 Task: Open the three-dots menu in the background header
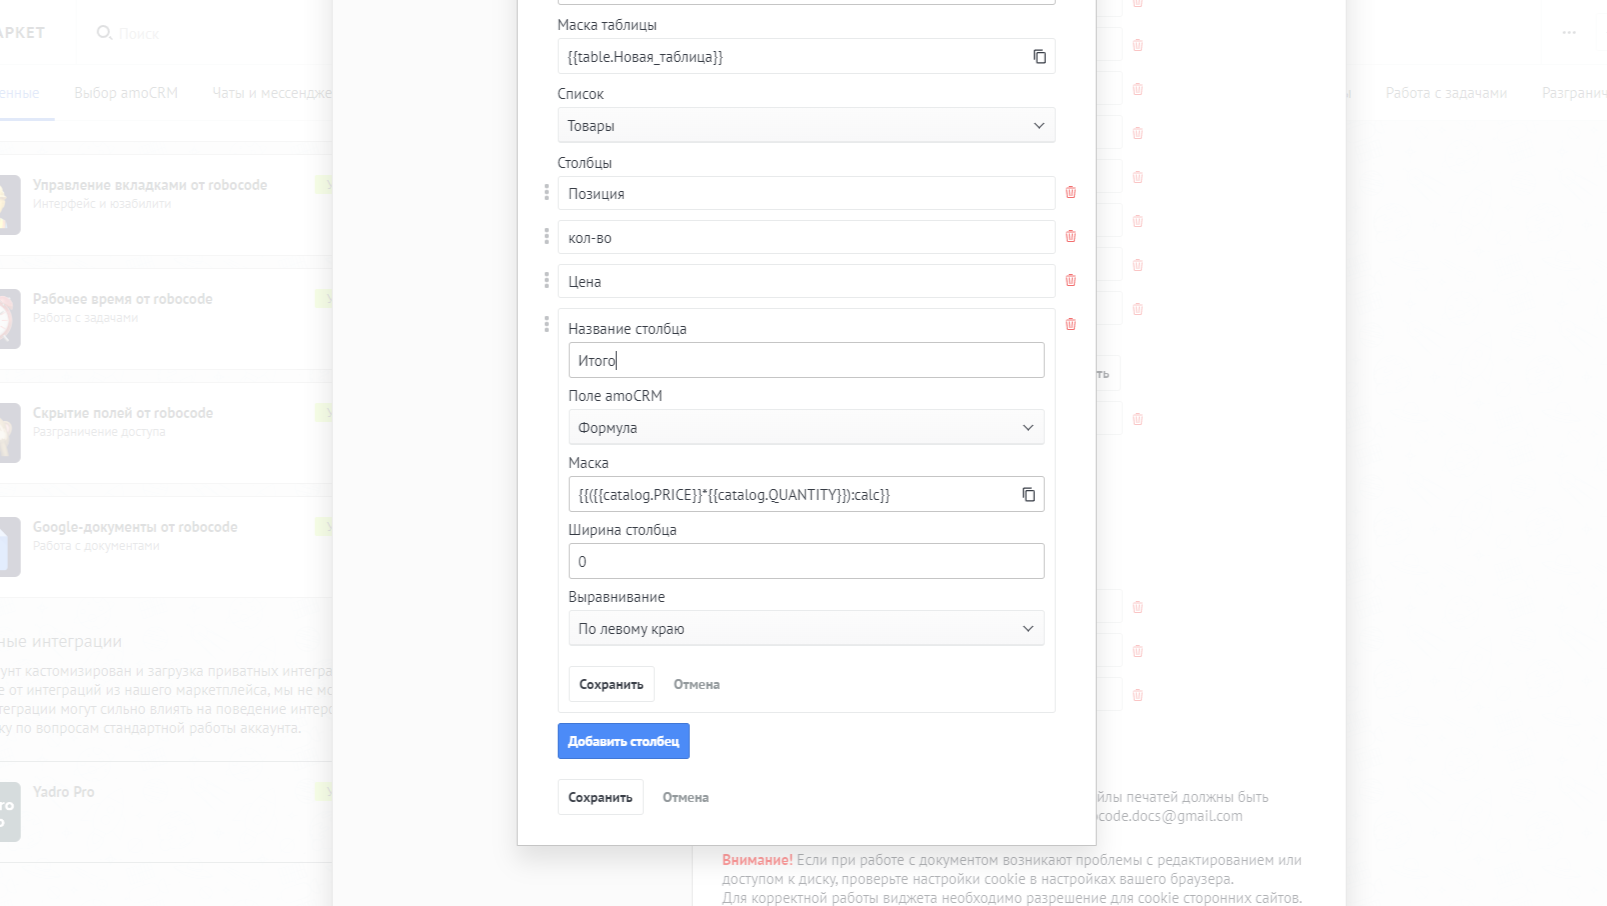tap(1569, 33)
